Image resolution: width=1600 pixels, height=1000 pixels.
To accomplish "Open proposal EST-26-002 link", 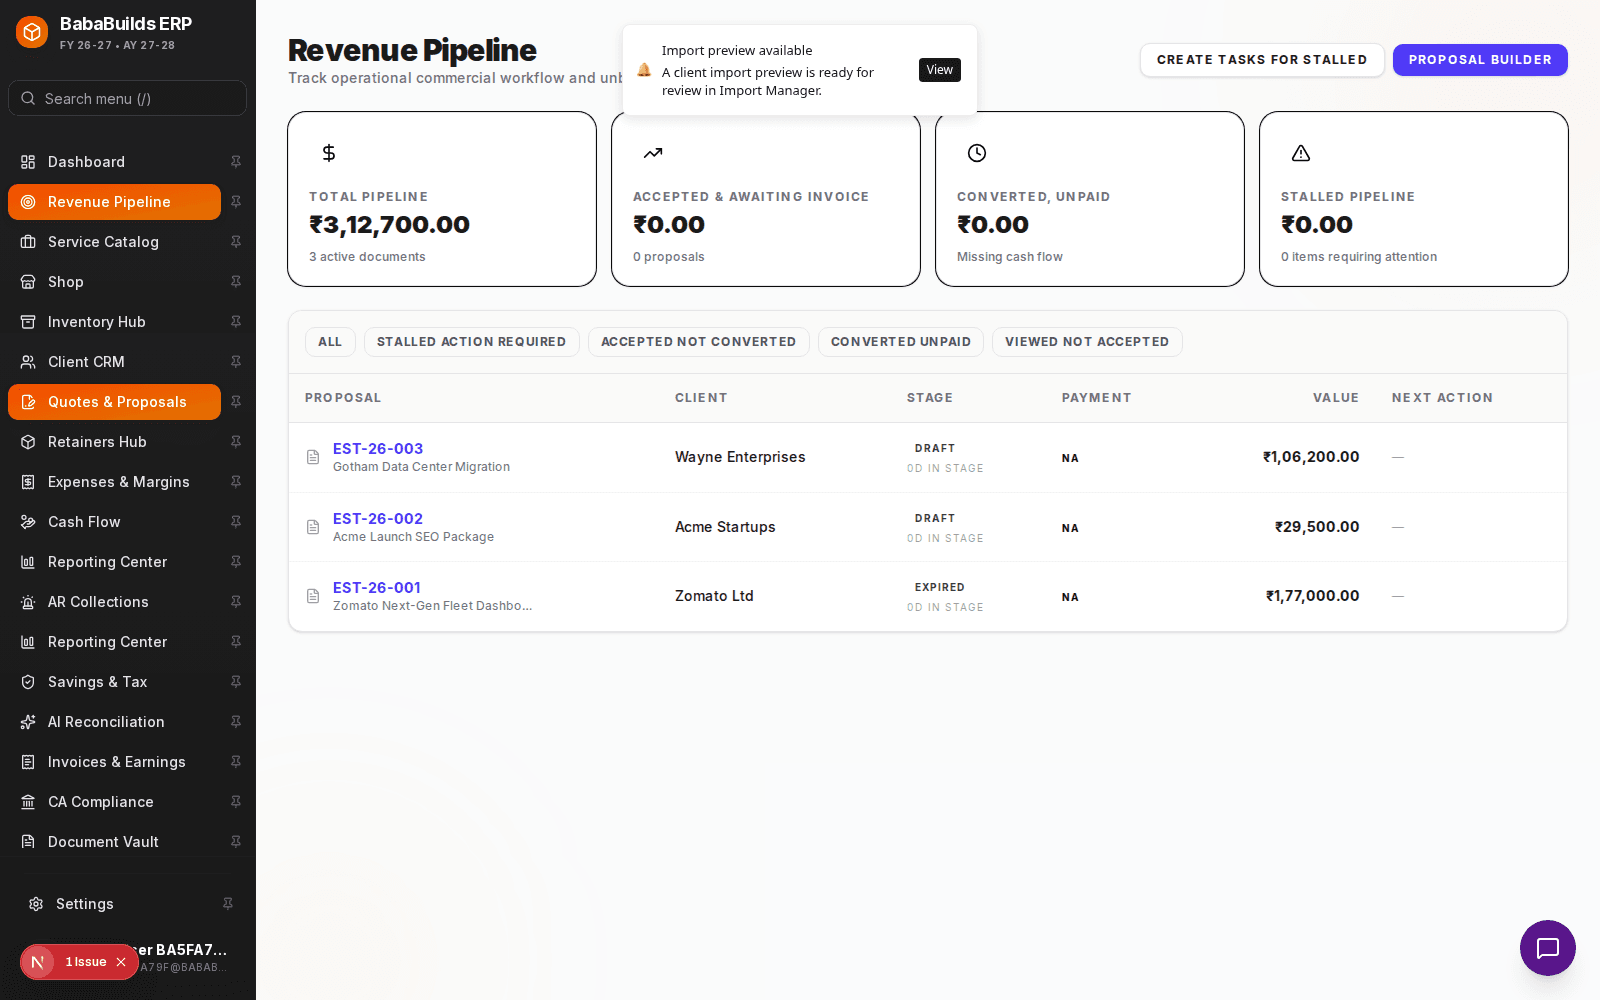I will point(378,519).
